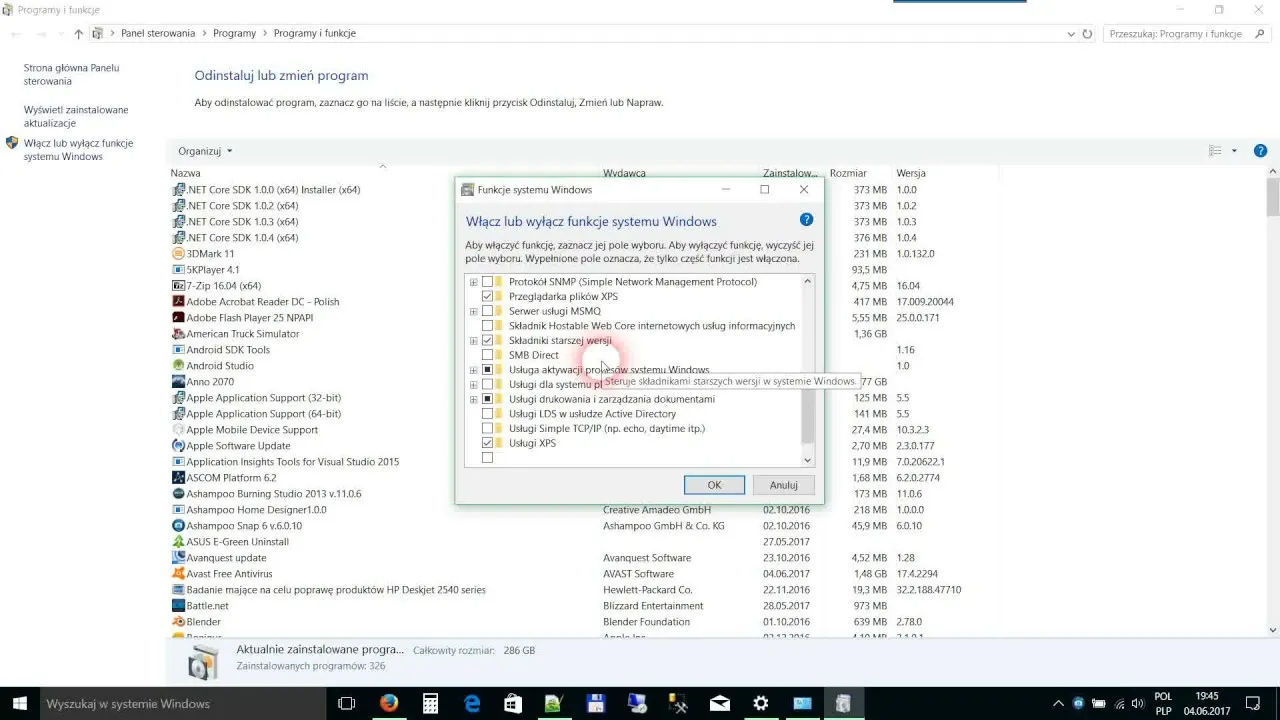1280x720 pixels.
Task: Click the Anno 2070 program icon
Action: pyautogui.click(x=178, y=382)
